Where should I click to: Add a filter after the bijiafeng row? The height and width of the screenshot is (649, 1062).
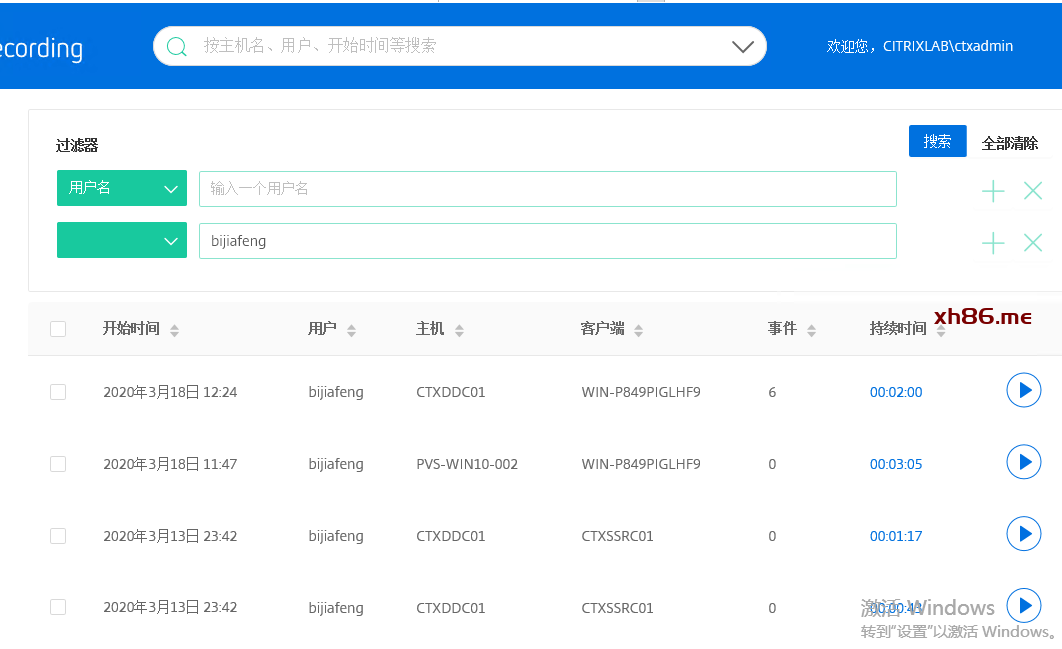tap(992, 242)
